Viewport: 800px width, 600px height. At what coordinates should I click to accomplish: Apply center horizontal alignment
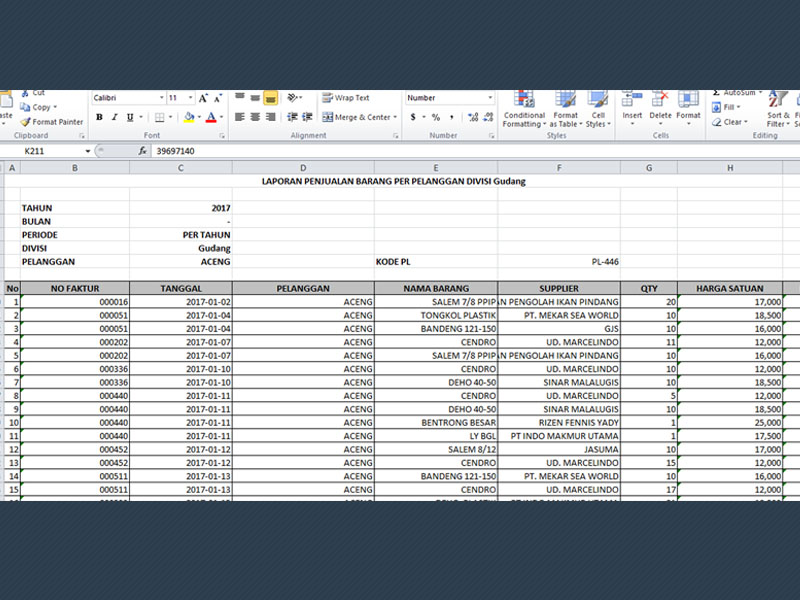pyautogui.click(x=255, y=117)
